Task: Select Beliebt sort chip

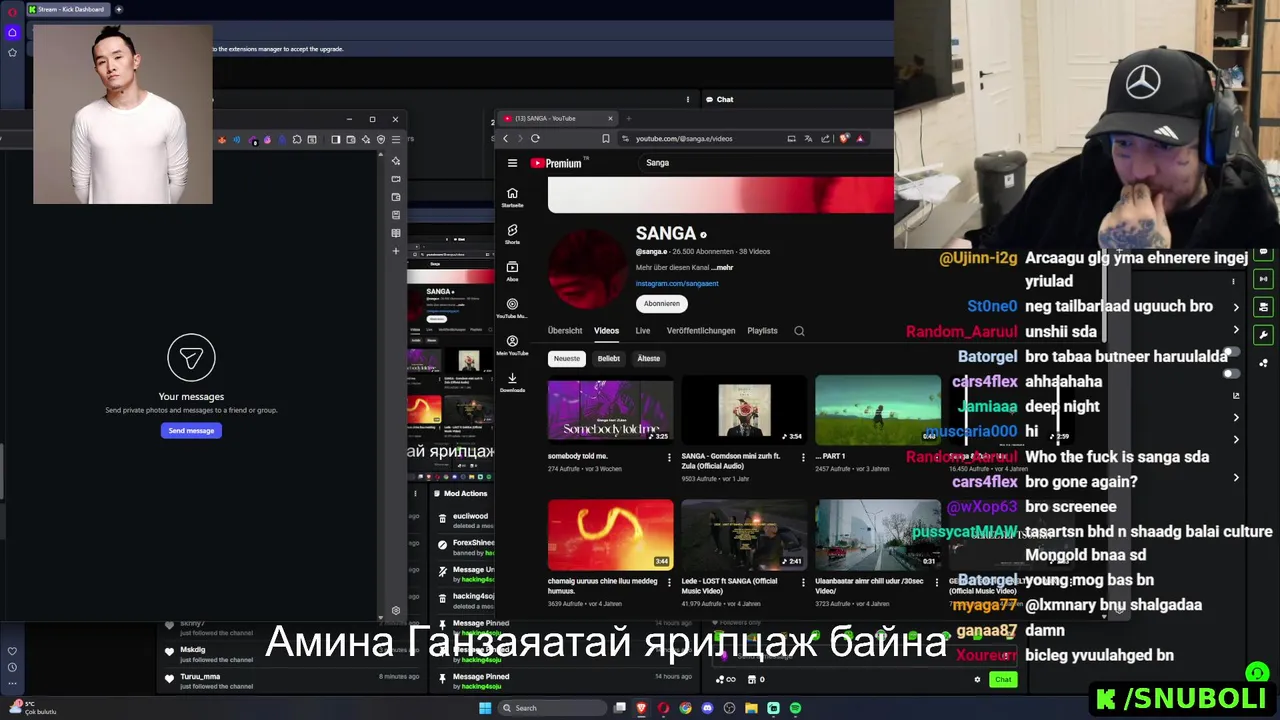Action: click(x=609, y=358)
